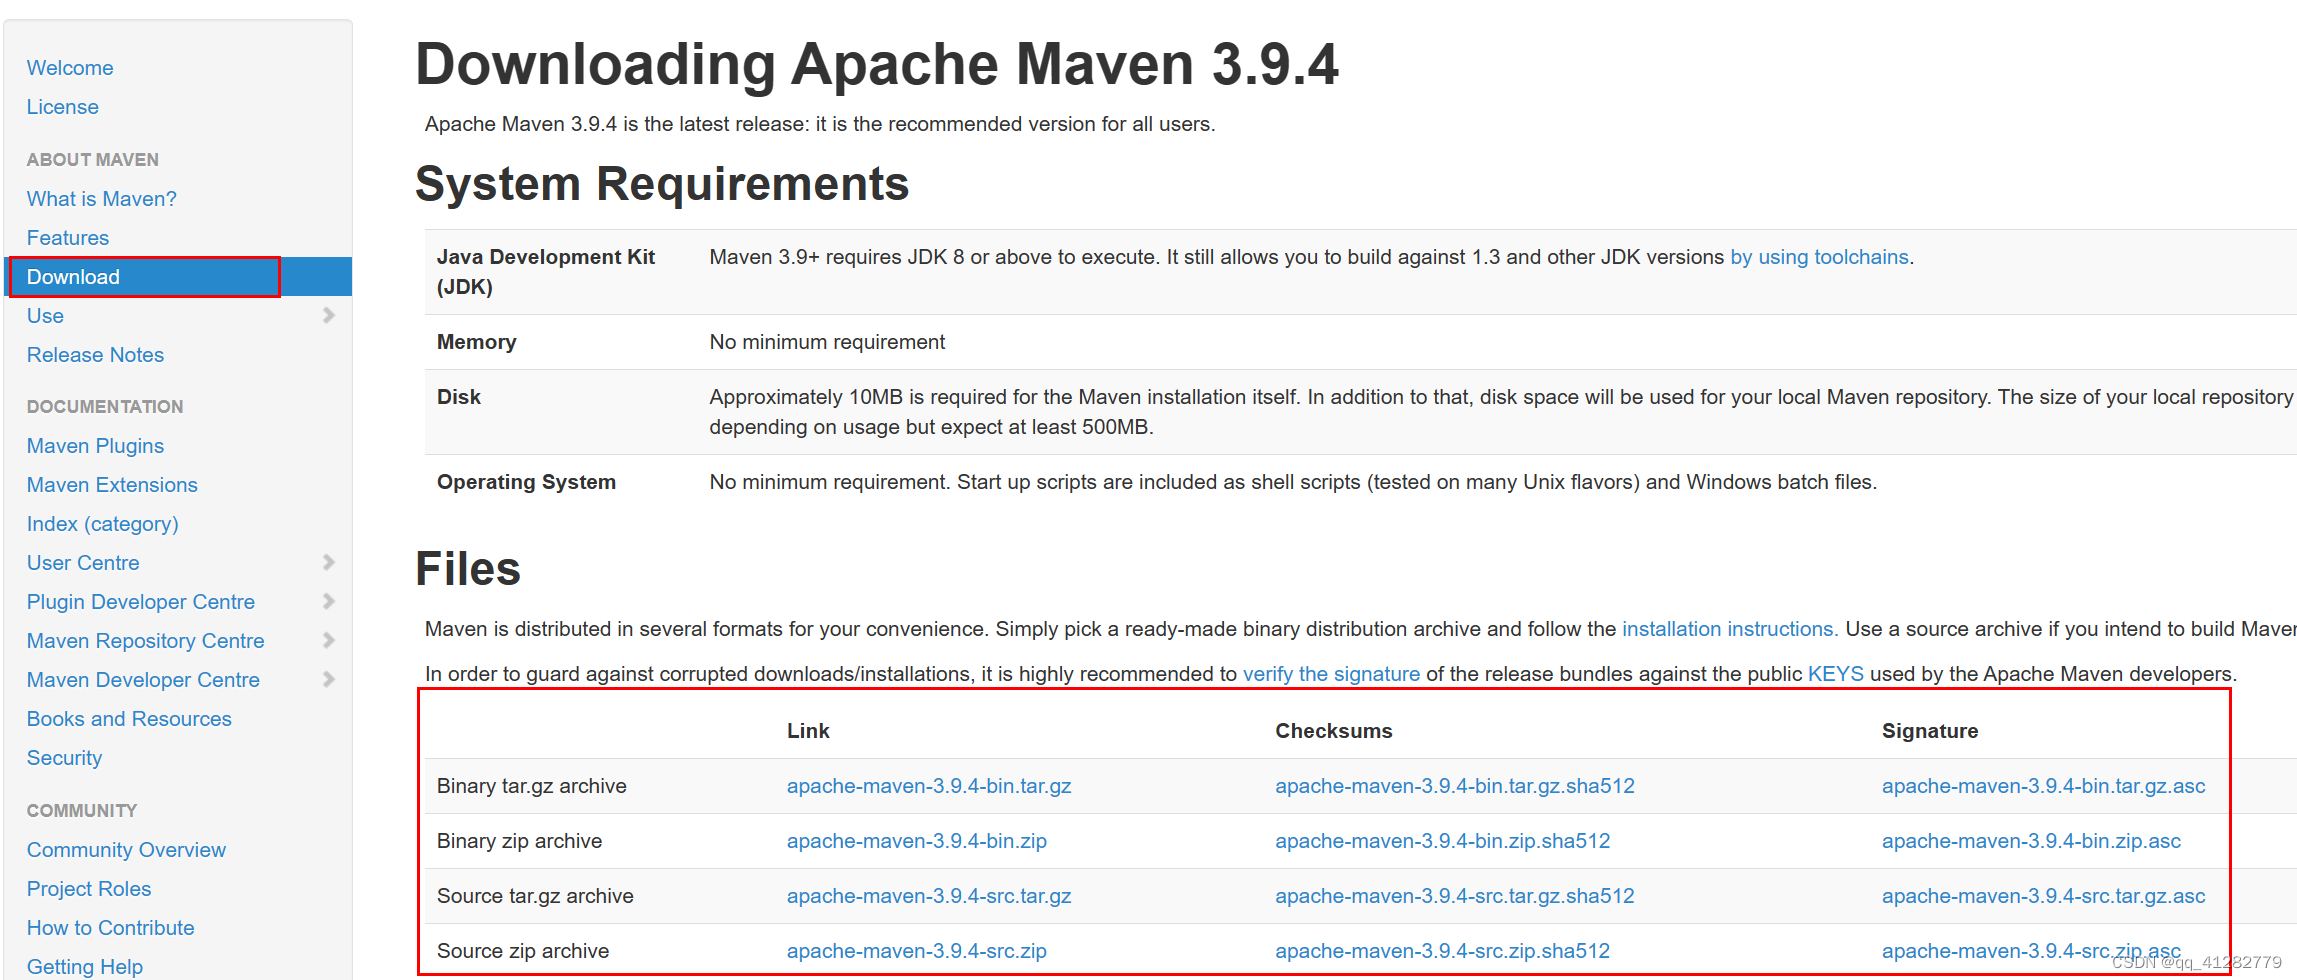The height and width of the screenshot is (980, 2297).
Task: Open the Index (category) link
Action: click(x=102, y=524)
